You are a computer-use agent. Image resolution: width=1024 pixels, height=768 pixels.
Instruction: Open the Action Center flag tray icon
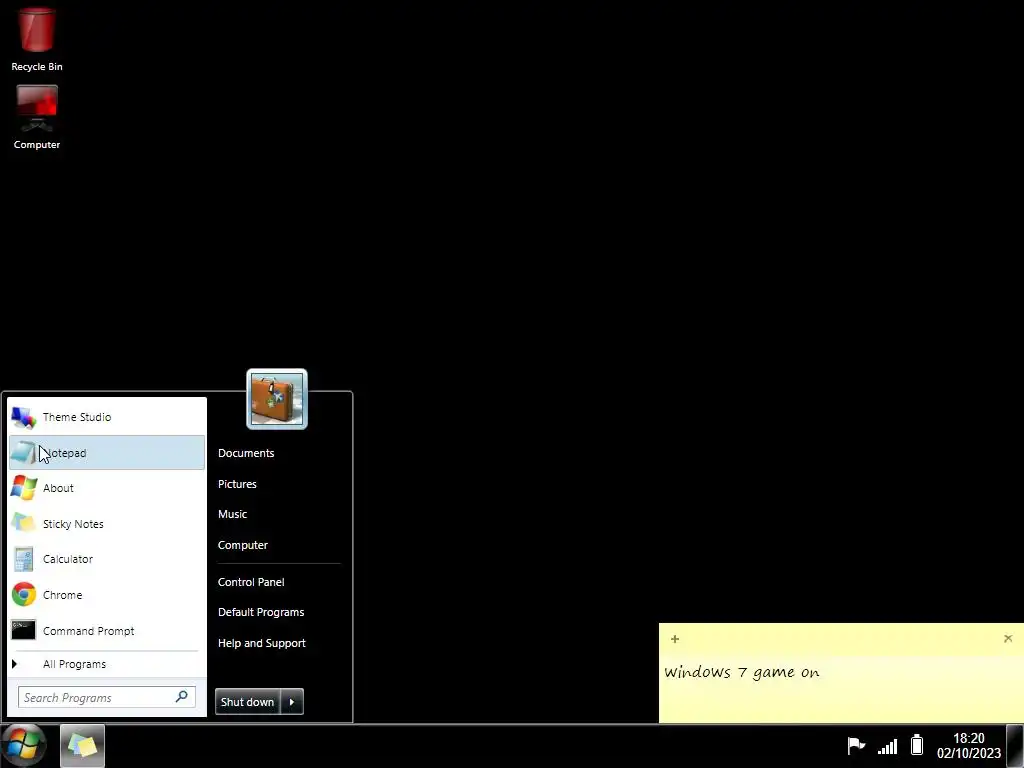(x=856, y=745)
